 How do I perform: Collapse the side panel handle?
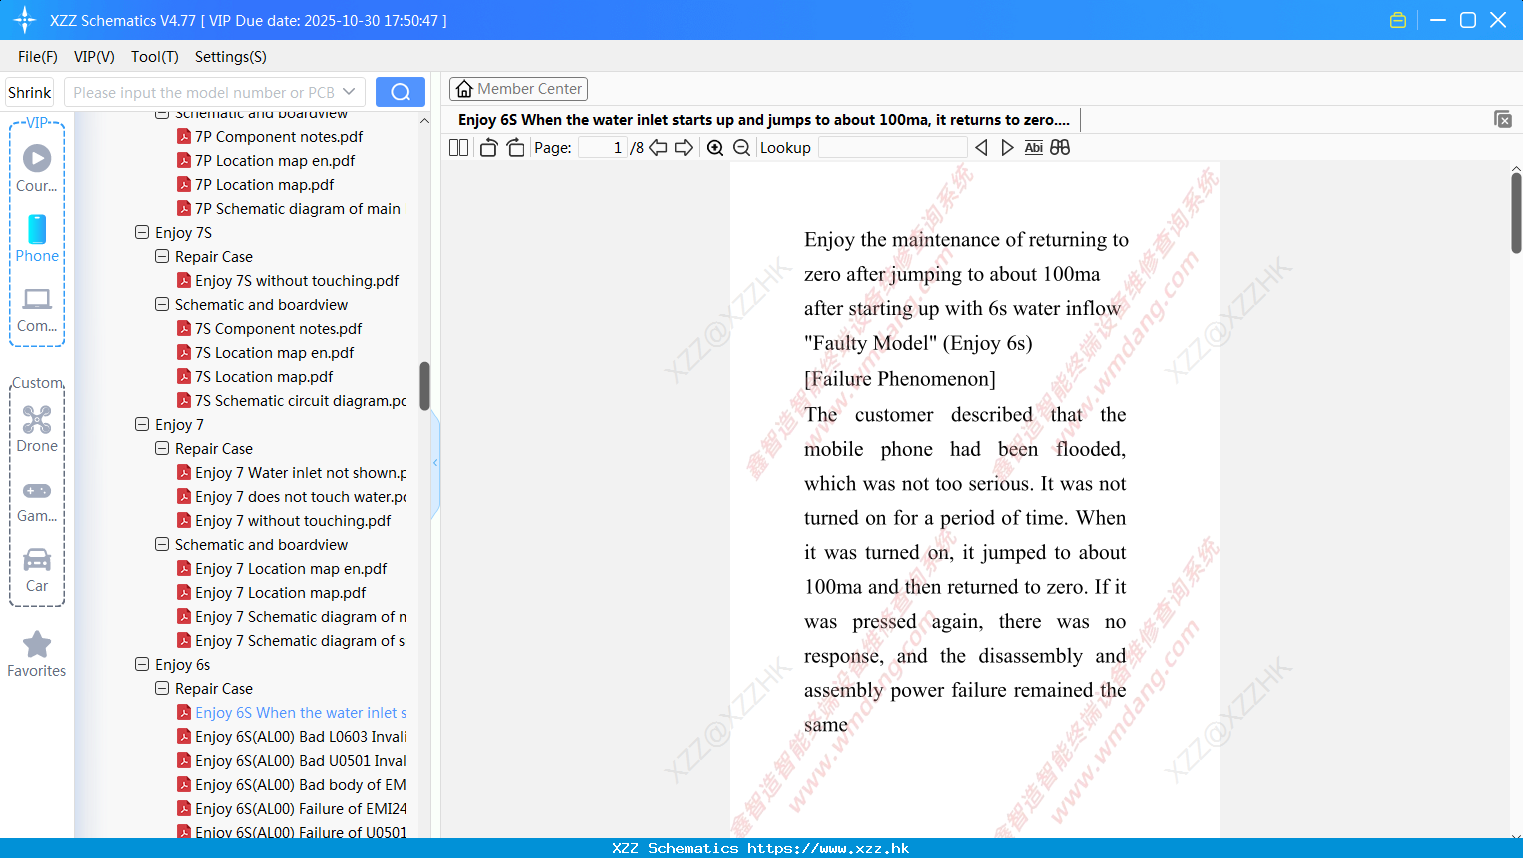[x=435, y=462]
